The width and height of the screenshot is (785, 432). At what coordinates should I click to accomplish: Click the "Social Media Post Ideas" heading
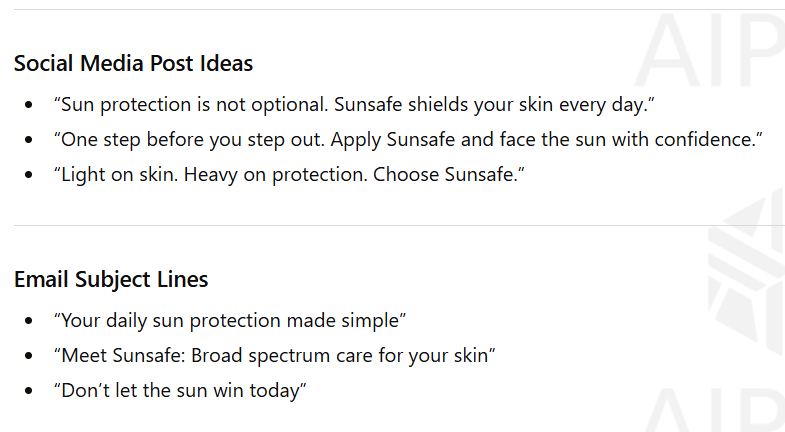[x=133, y=64]
